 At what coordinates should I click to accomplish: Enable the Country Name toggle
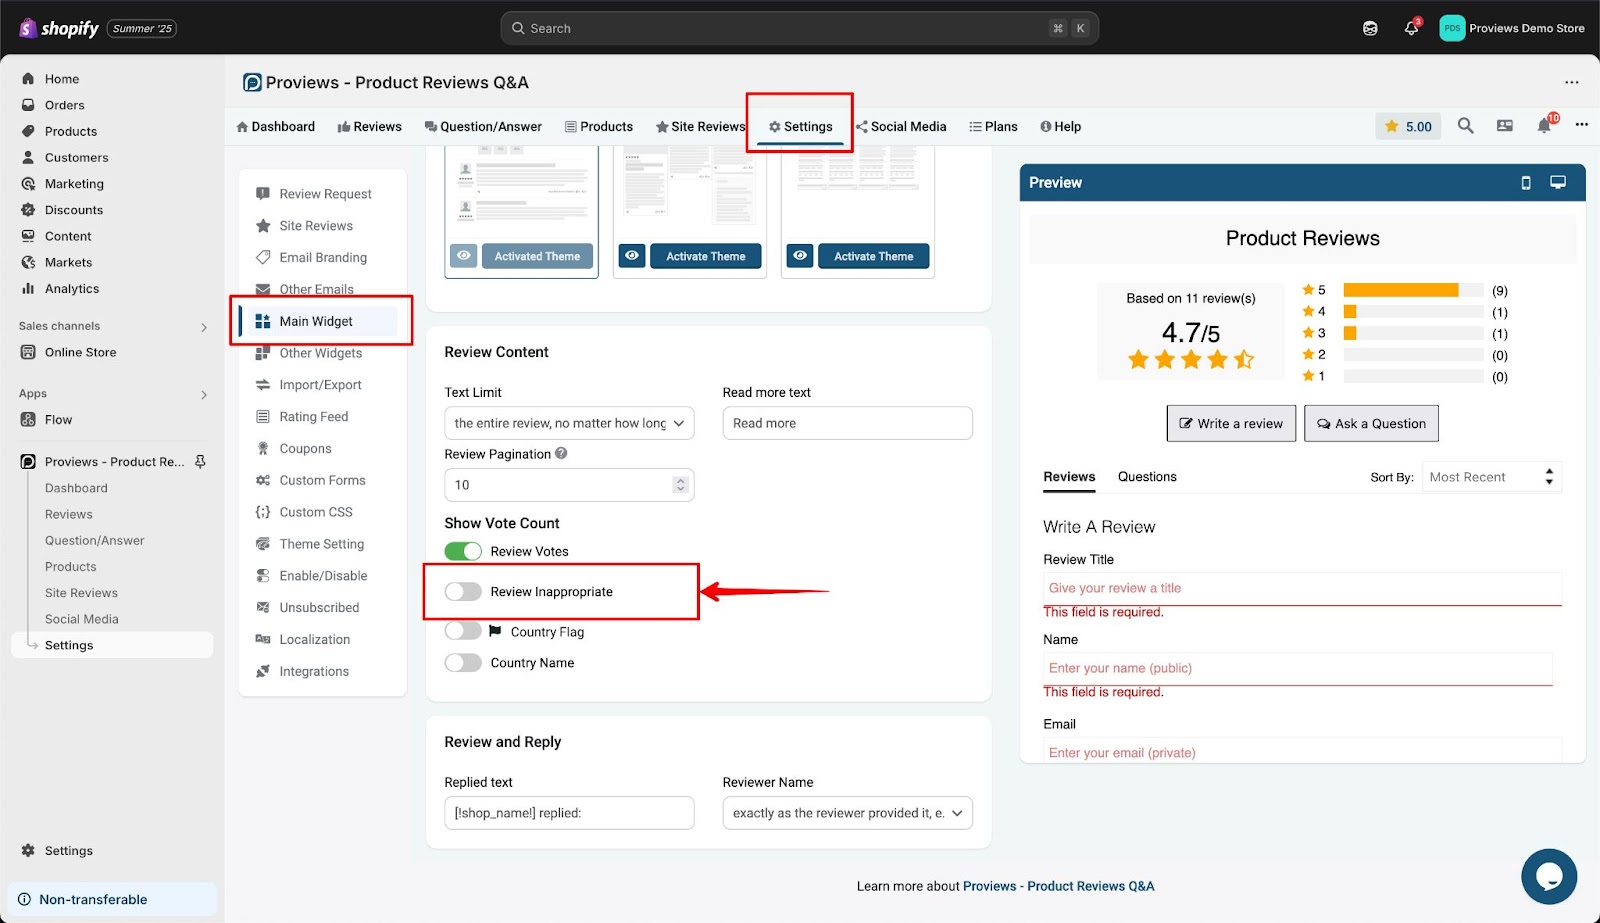pos(463,663)
